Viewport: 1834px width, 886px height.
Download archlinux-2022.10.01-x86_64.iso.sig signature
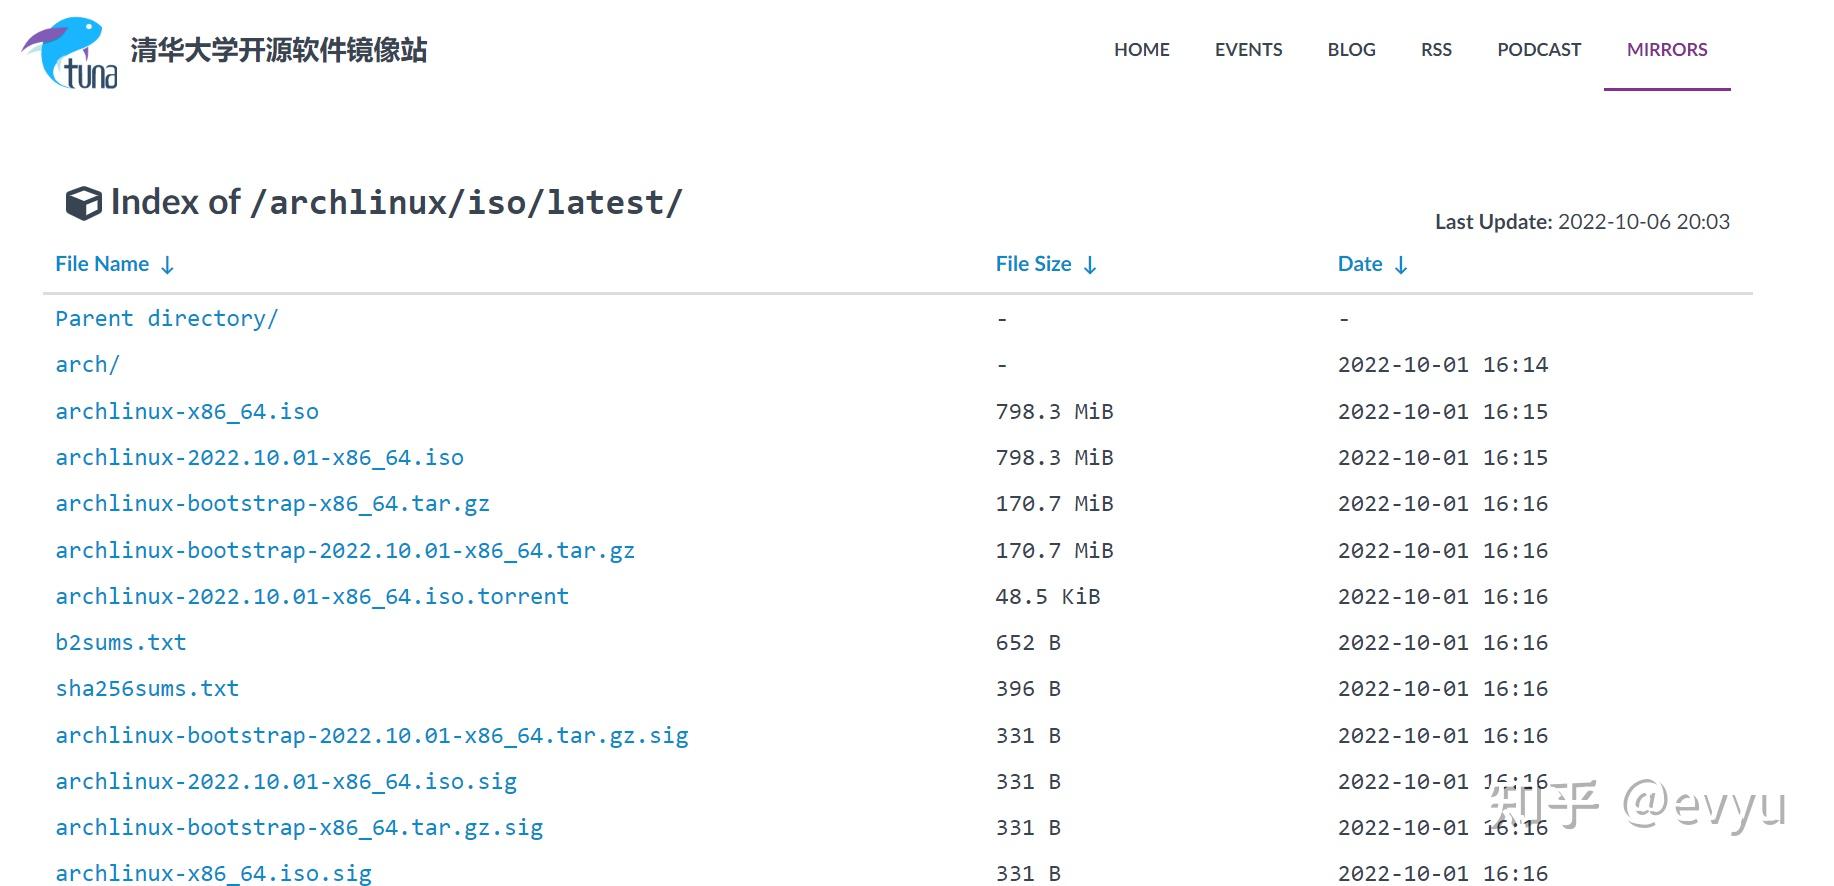click(x=286, y=782)
